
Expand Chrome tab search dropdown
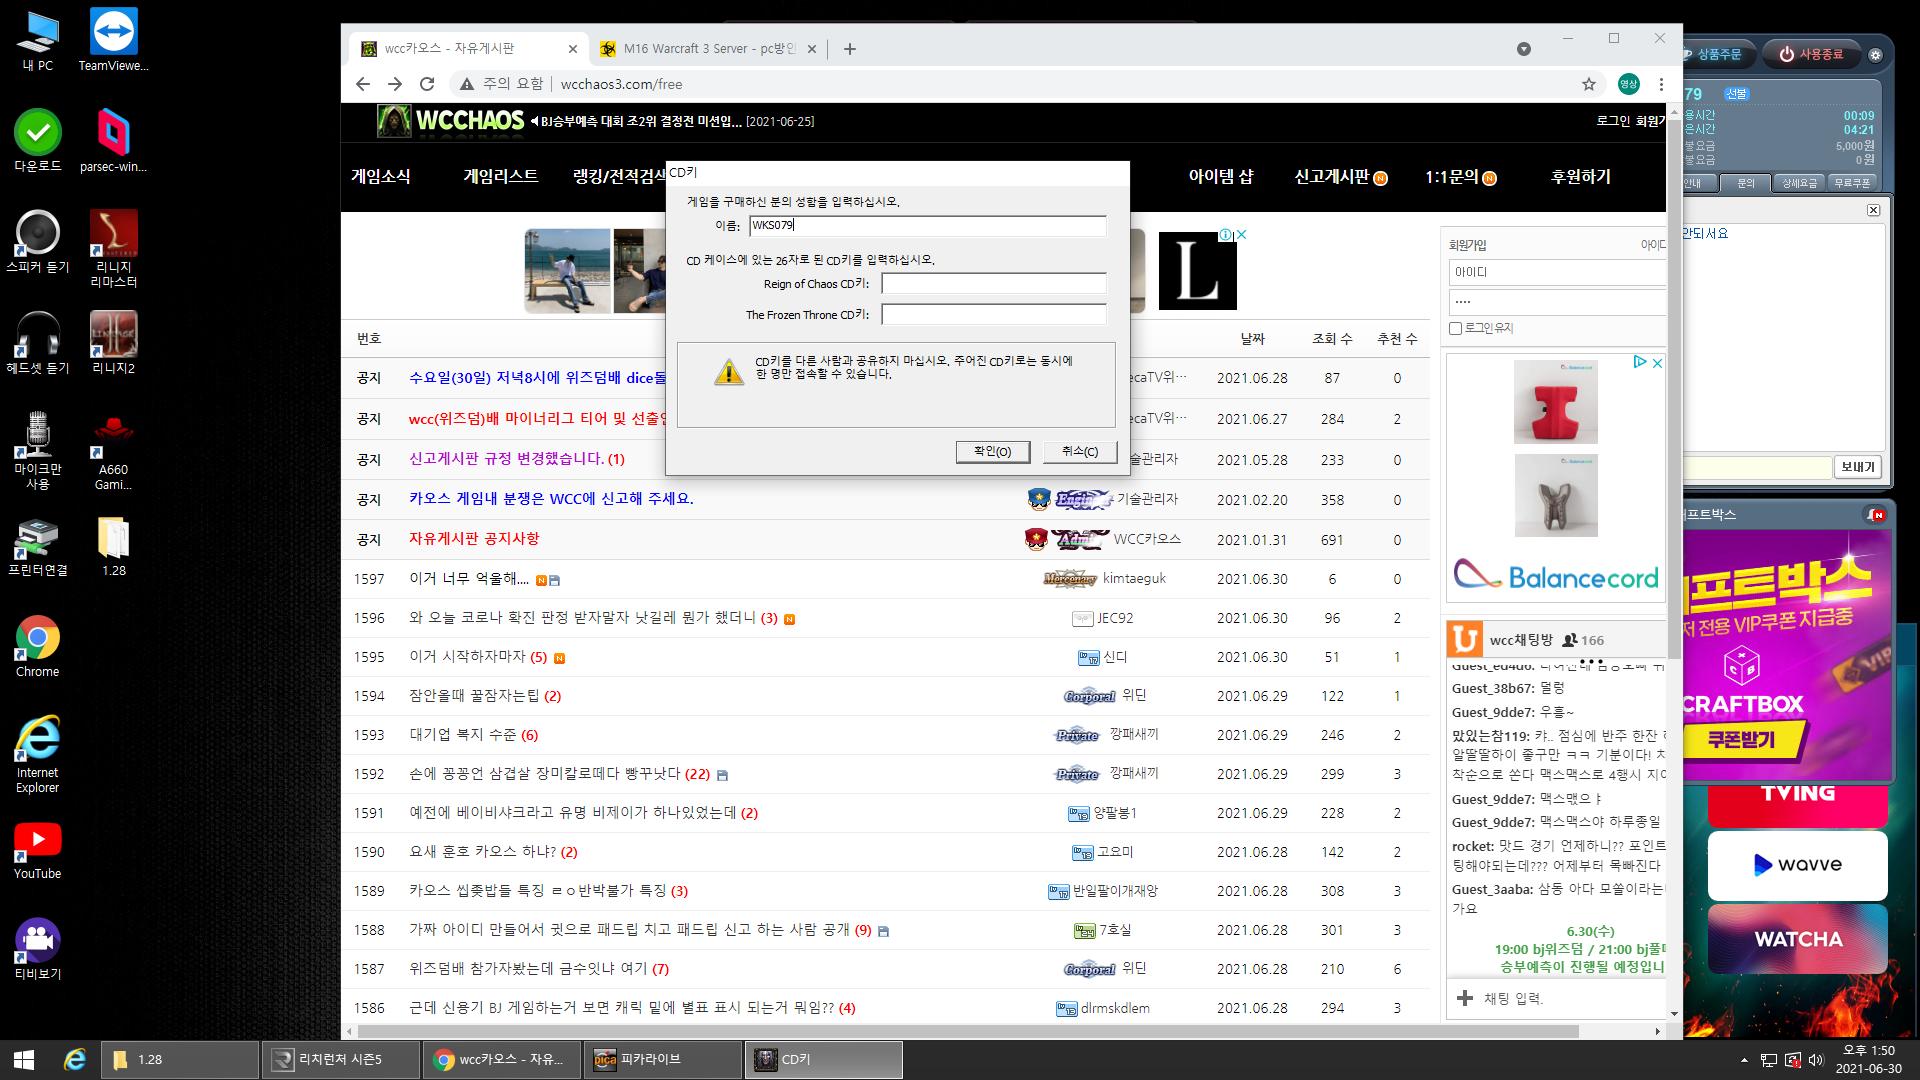click(1524, 48)
